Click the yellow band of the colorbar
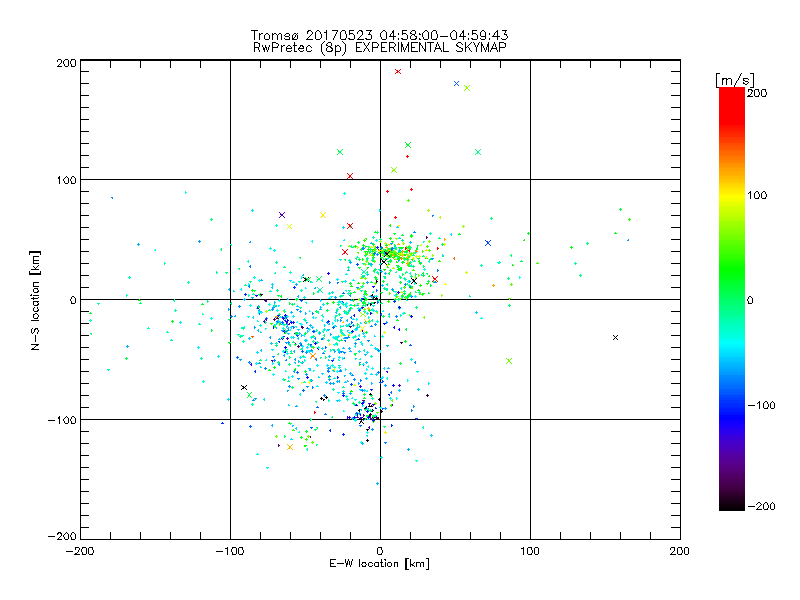This screenshot has height=600, width=800. (x=732, y=196)
